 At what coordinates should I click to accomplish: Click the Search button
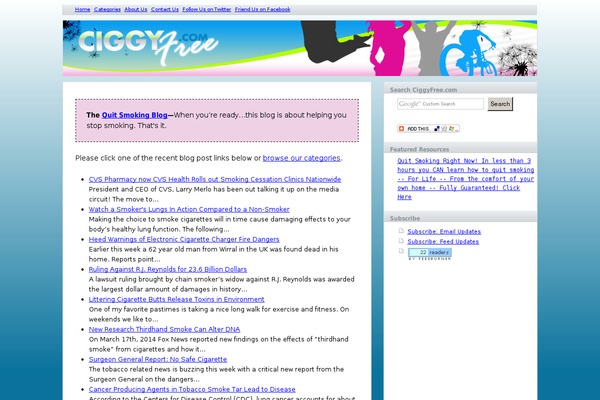[x=500, y=104]
